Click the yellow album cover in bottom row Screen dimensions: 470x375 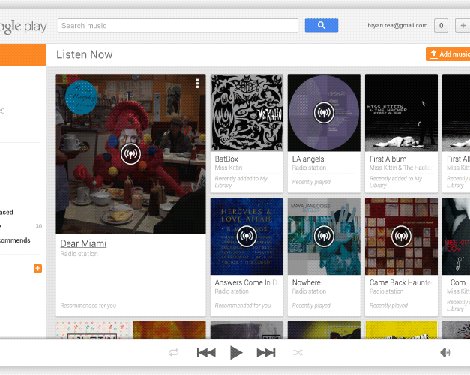coord(401,330)
